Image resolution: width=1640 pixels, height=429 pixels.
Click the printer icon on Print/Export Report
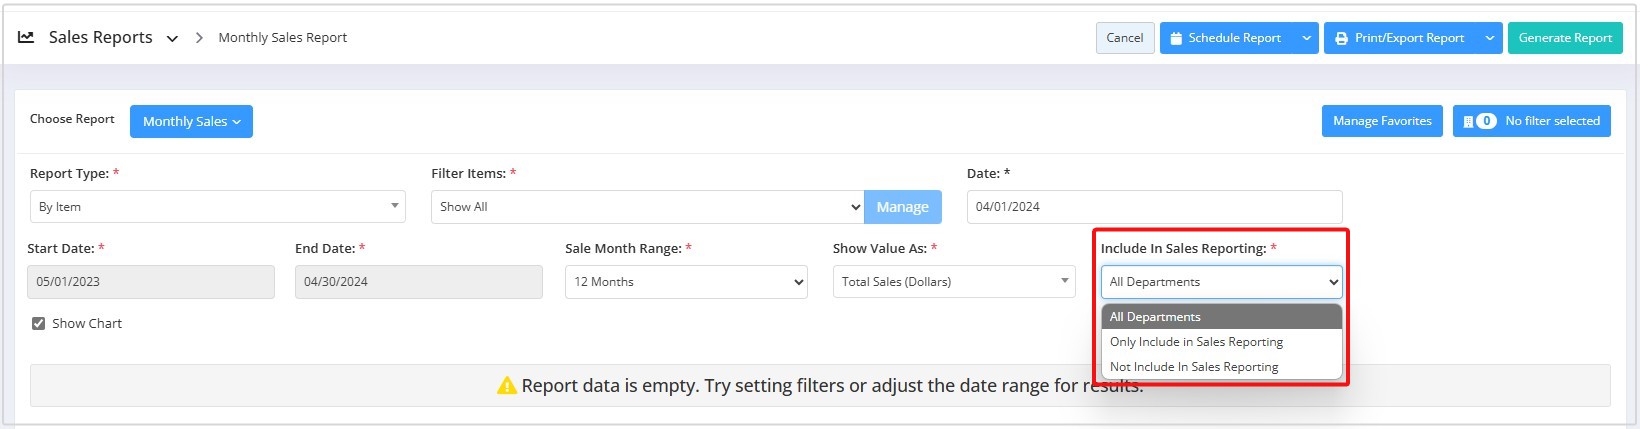pyautogui.click(x=1341, y=38)
